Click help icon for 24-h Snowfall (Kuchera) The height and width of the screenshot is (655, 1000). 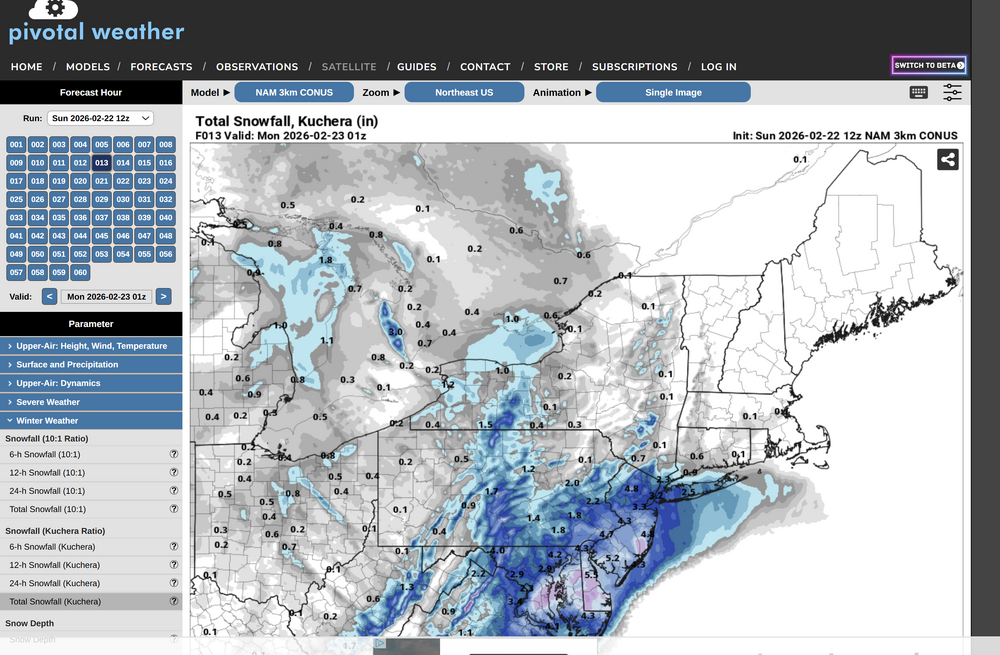174,583
